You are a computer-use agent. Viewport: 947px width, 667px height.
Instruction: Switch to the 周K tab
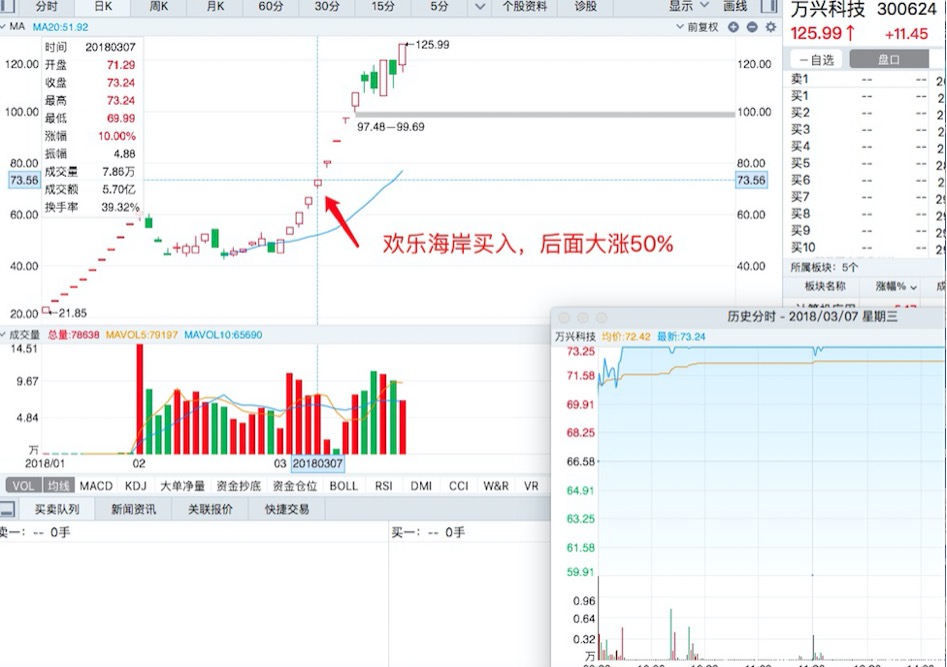(x=158, y=6)
